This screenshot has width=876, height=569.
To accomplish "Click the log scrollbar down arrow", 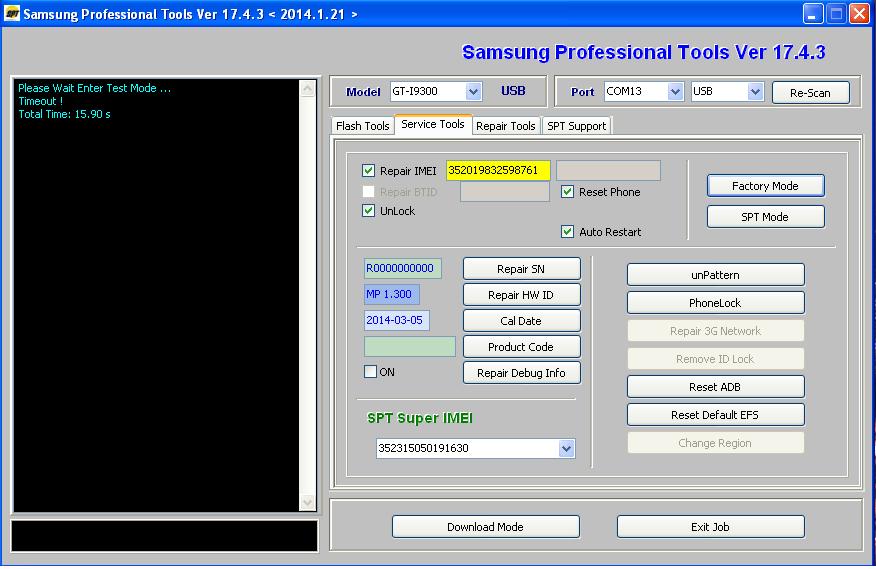I will [307, 502].
